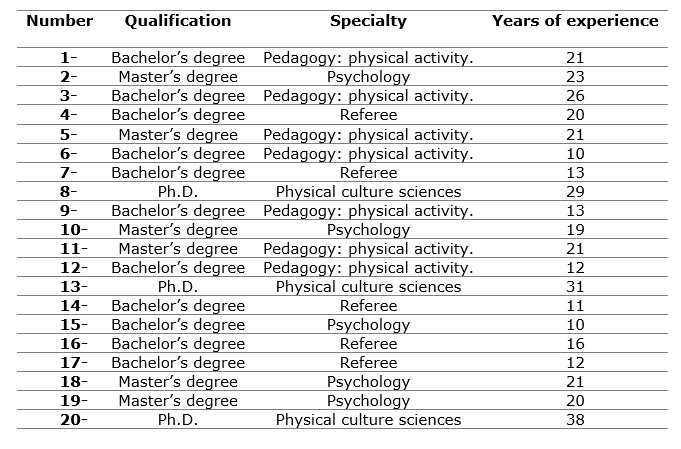Screen dimensions: 681x449
Task: Click Referee specialty in row 17
Action: (x=368, y=363)
